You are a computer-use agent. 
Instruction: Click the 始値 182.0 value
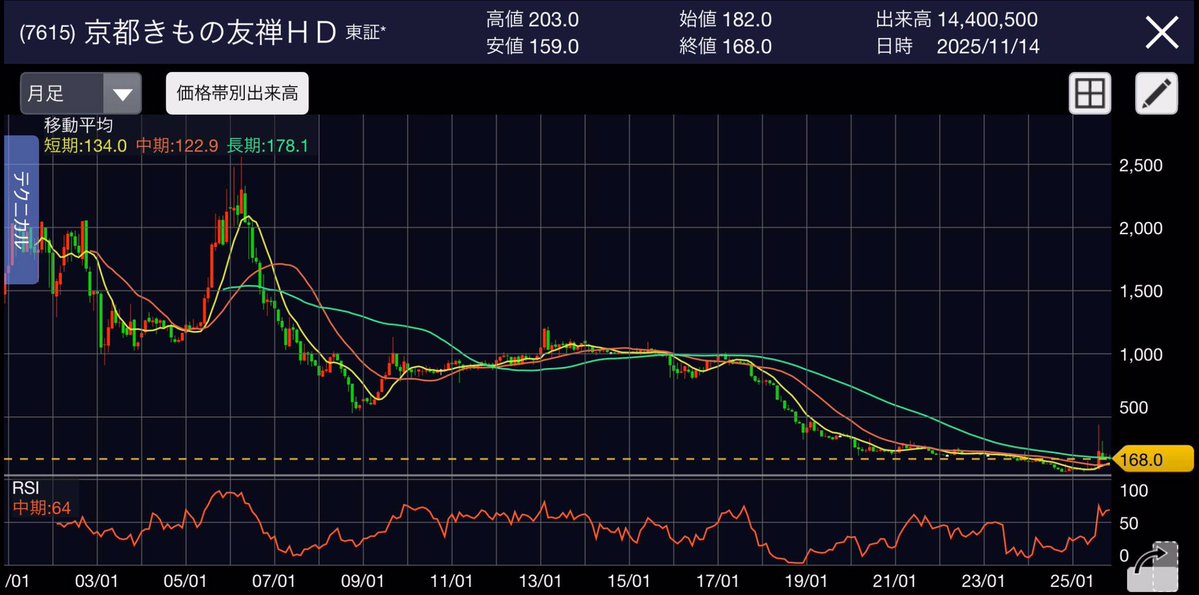click(x=726, y=19)
